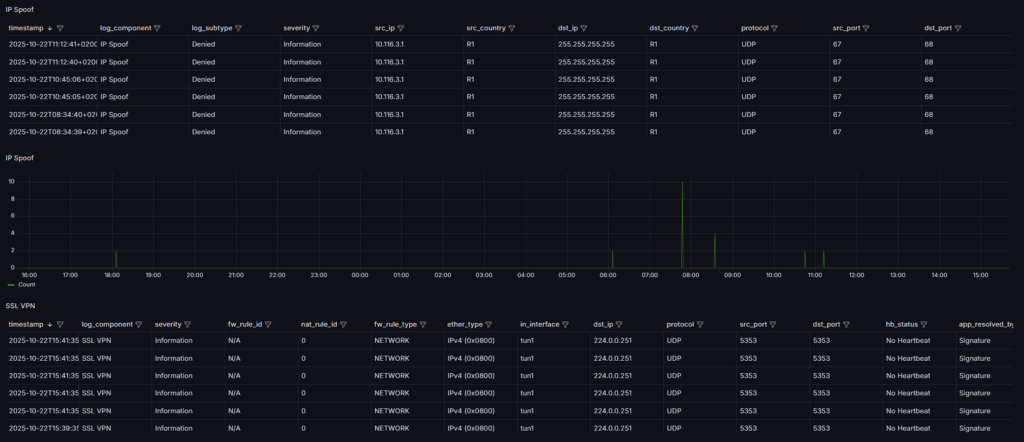Click the src_ip column filter icon
This screenshot has width=1024, height=442.
coord(405,28)
